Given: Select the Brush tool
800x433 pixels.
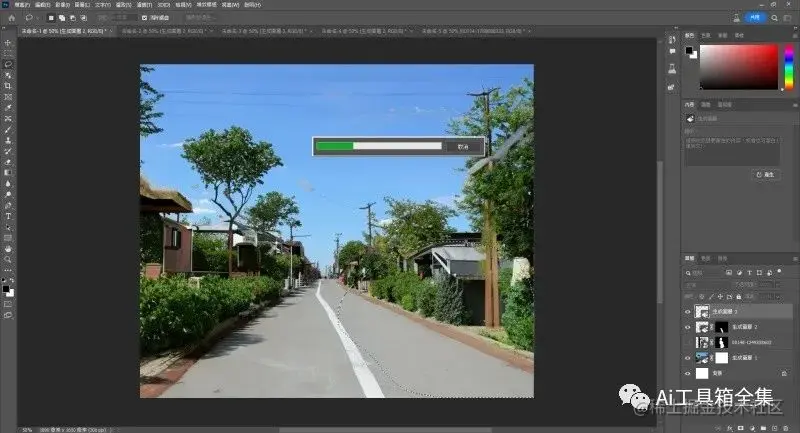Looking at the screenshot, I should point(8,130).
